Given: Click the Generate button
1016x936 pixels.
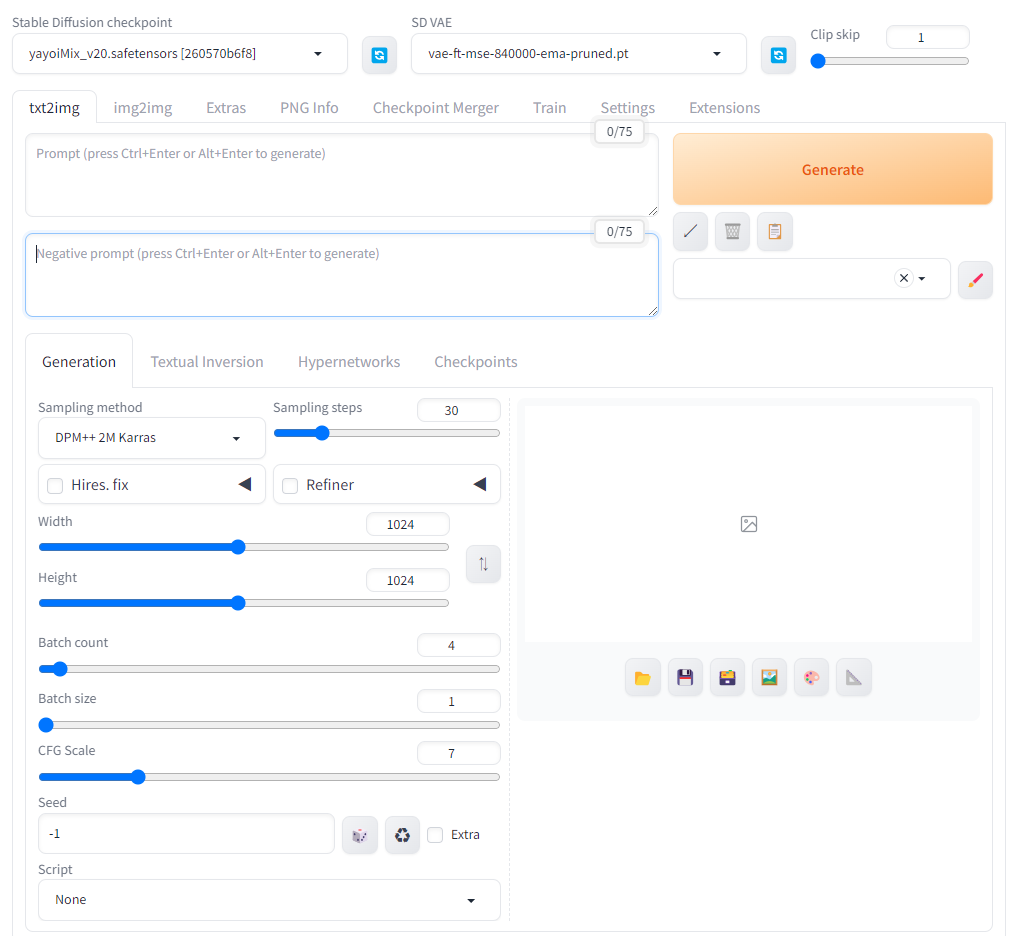Looking at the screenshot, I should click(833, 169).
